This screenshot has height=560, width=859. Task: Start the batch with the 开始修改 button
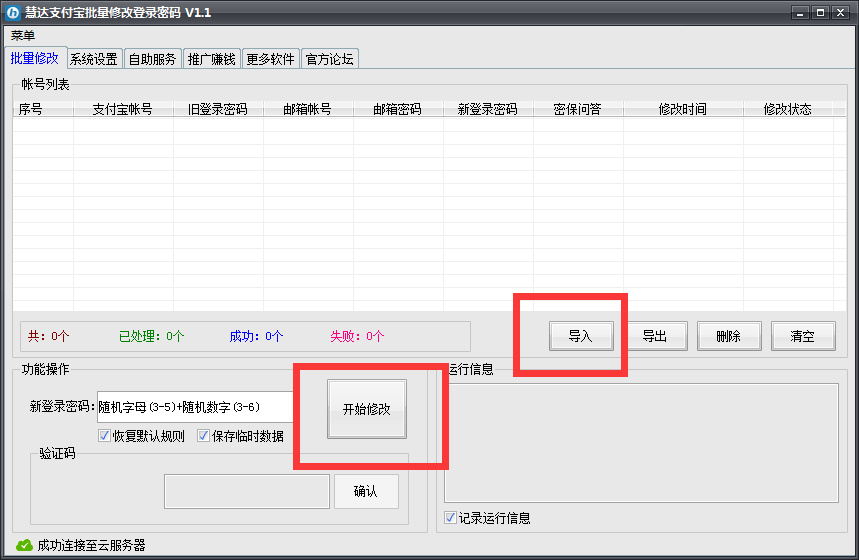pyautogui.click(x=367, y=409)
